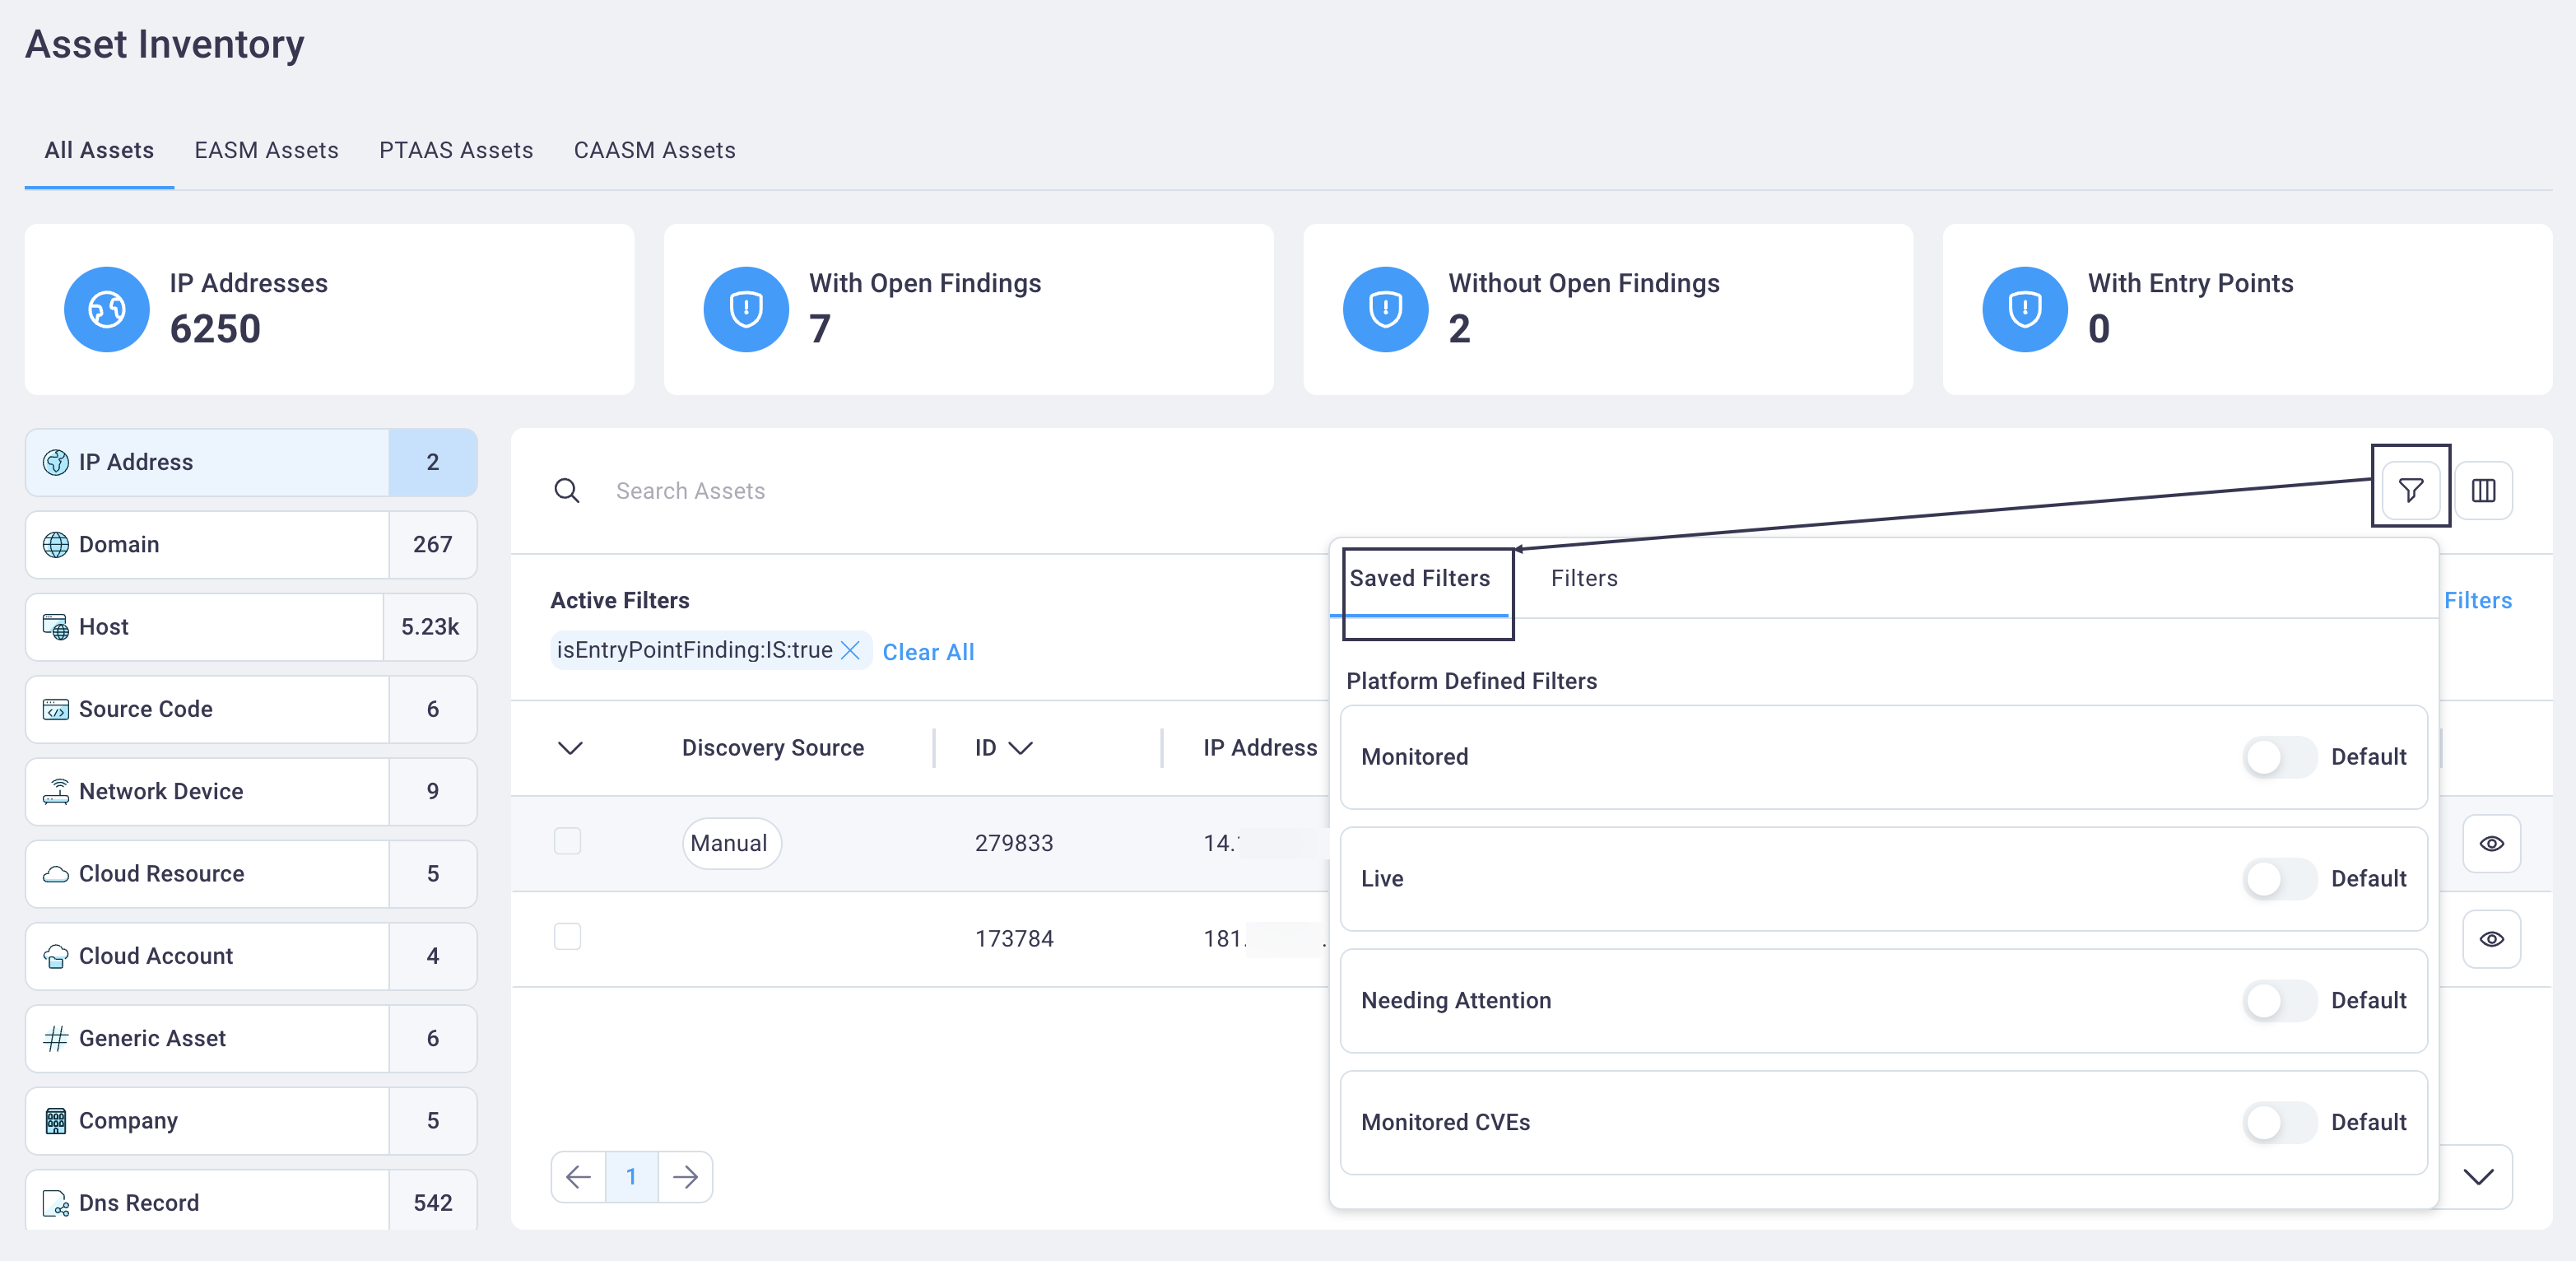Image resolution: width=2576 pixels, height=1261 pixels.
Task: Toggle the Monitored saved filter
Action: tap(2279, 757)
